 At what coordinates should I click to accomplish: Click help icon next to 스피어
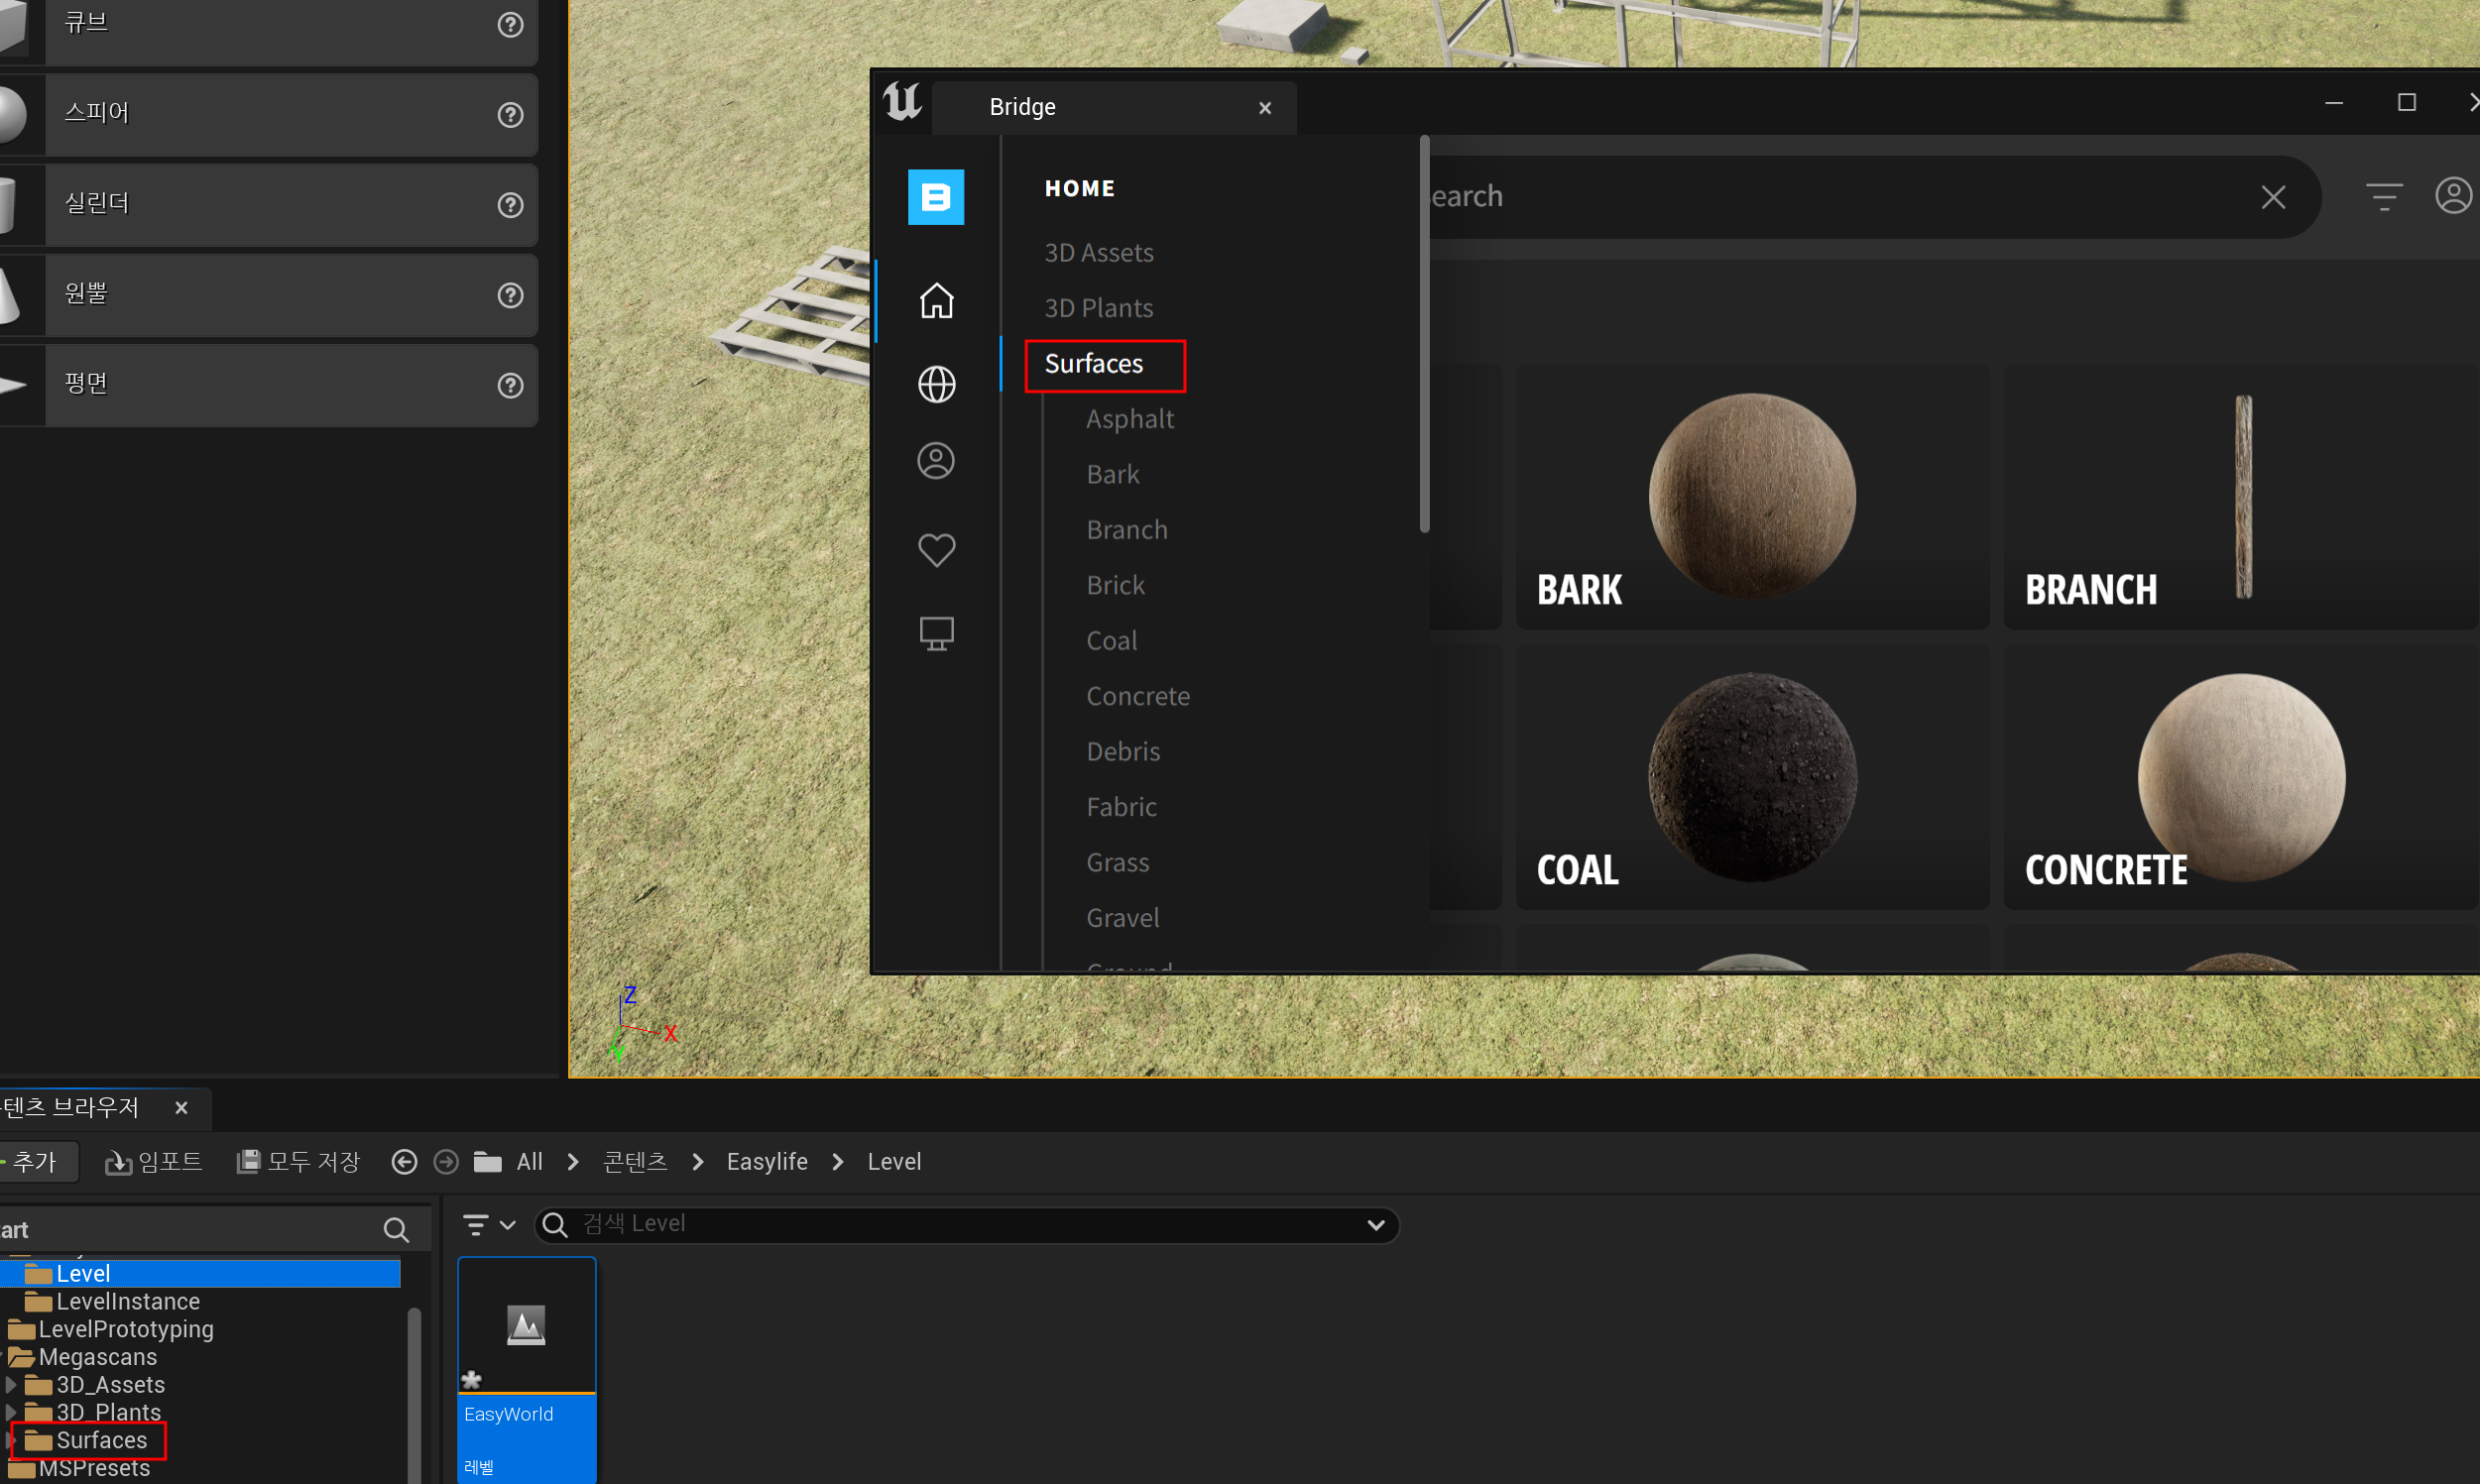(510, 115)
